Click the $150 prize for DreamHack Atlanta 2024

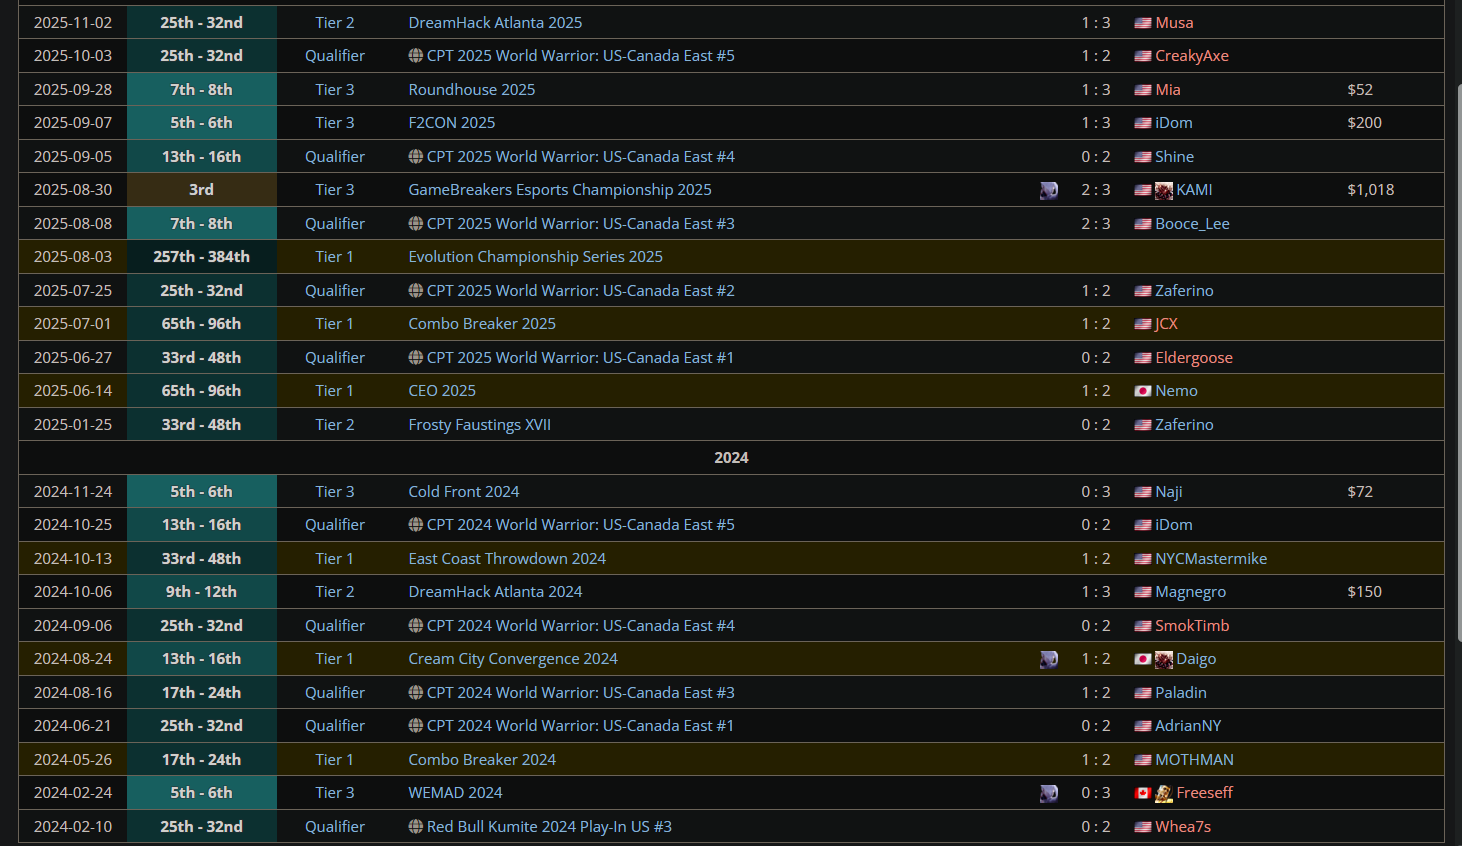[1365, 592]
